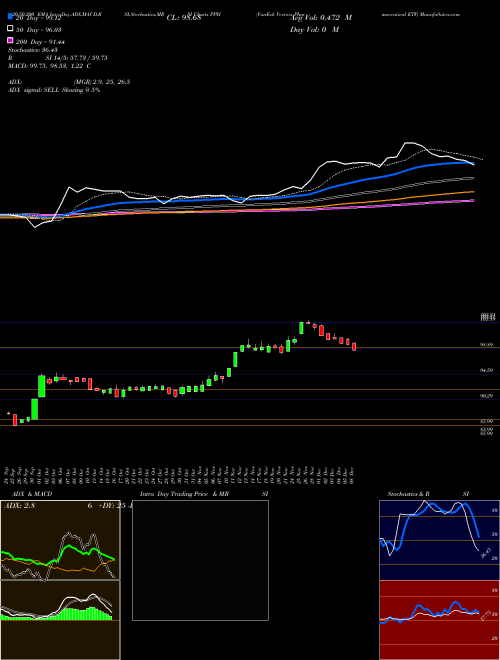Screen dimensions: 500x660
Task: Click the '(MGR) 2.9, 25, 26.5' ADX values
Action: point(102,82)
